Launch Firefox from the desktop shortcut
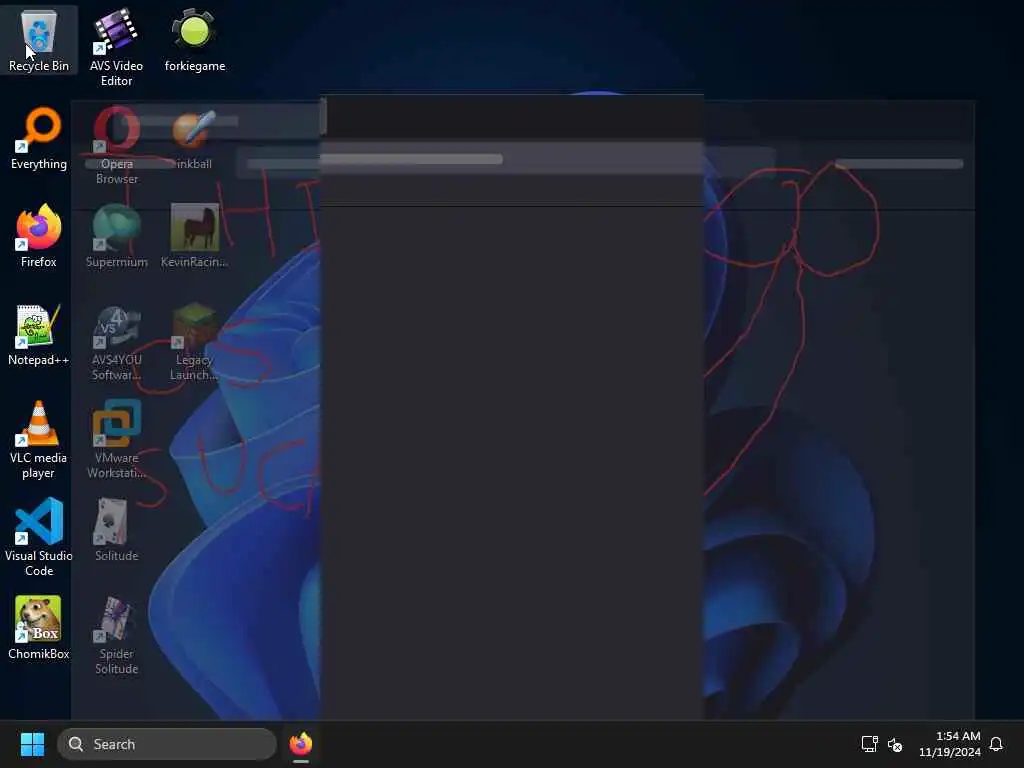The image size is (1024, 768). 39,236
